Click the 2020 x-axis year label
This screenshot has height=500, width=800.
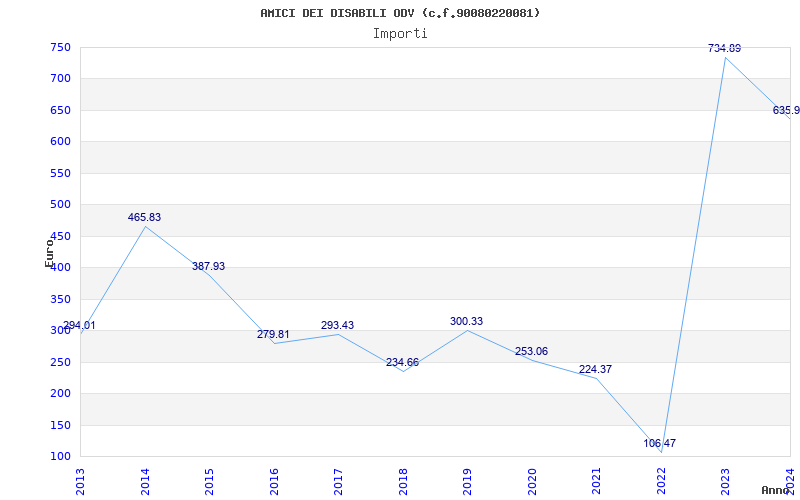click(532, 481)
